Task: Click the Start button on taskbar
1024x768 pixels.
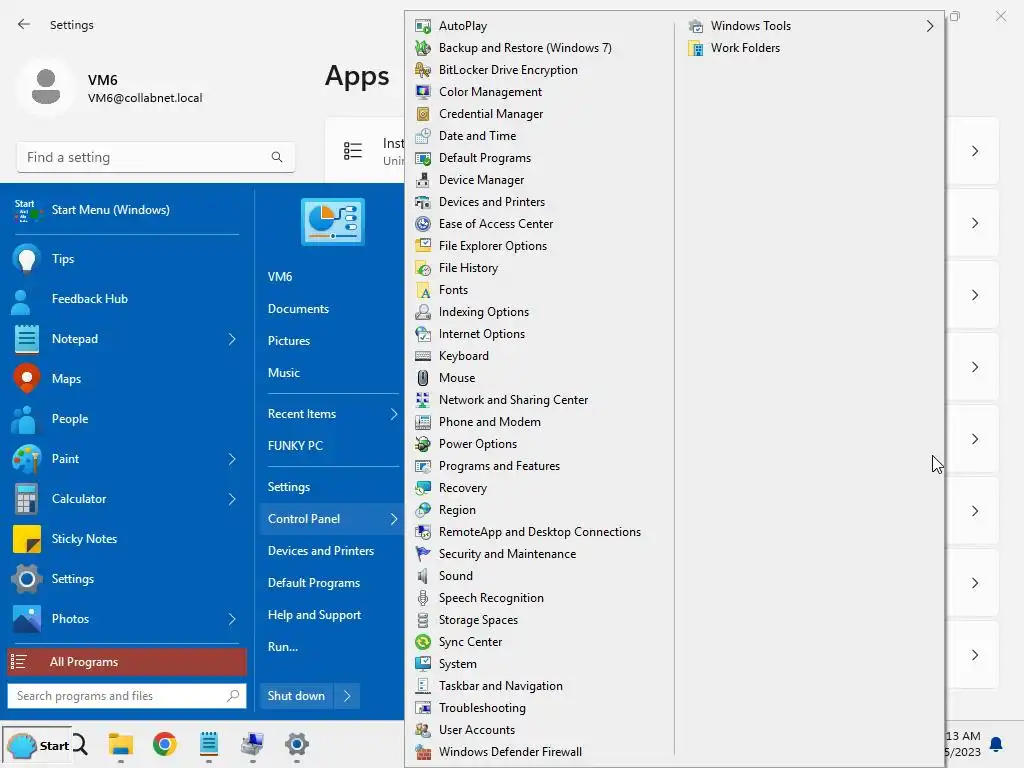Action: [37, 745]
